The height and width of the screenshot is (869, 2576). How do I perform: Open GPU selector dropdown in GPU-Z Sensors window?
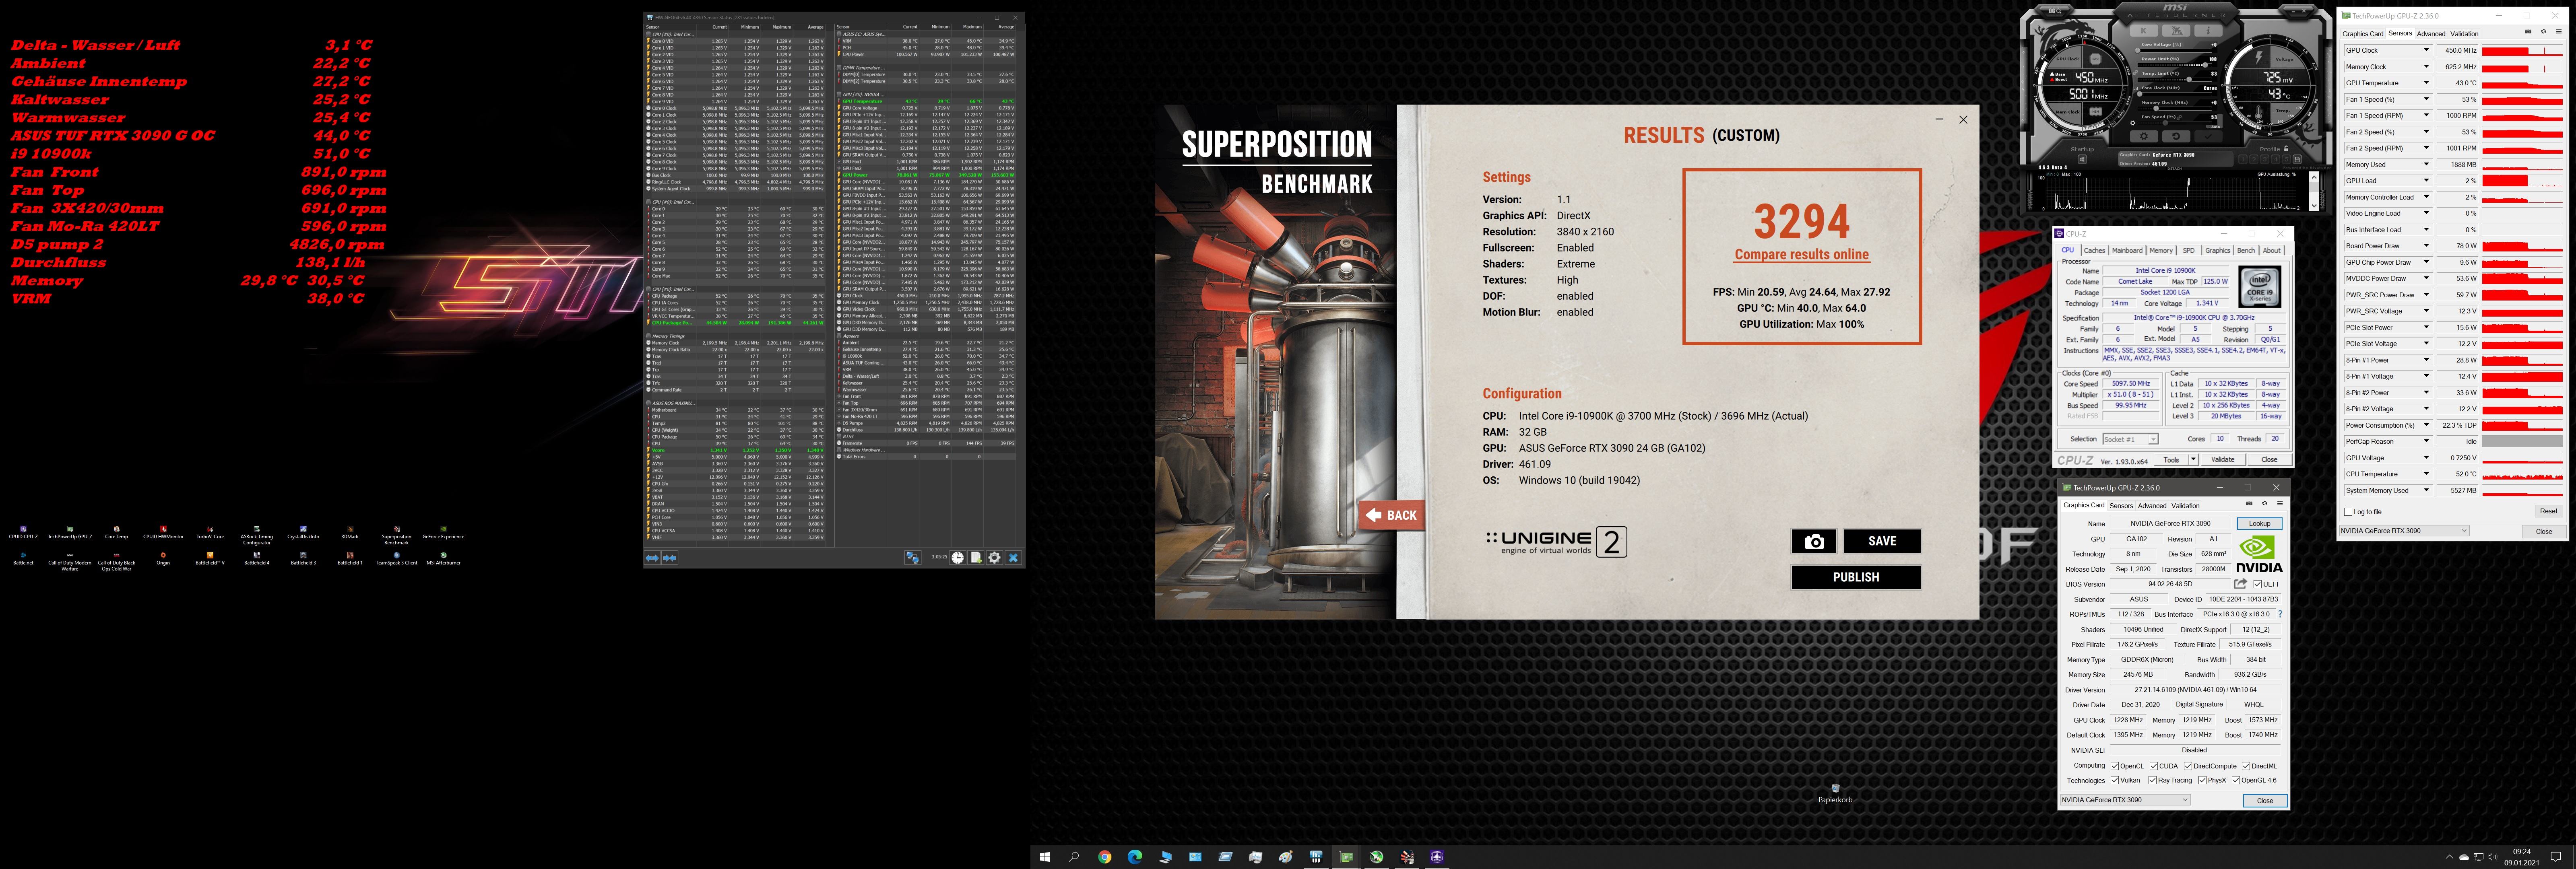click(x=2404, y=531)
